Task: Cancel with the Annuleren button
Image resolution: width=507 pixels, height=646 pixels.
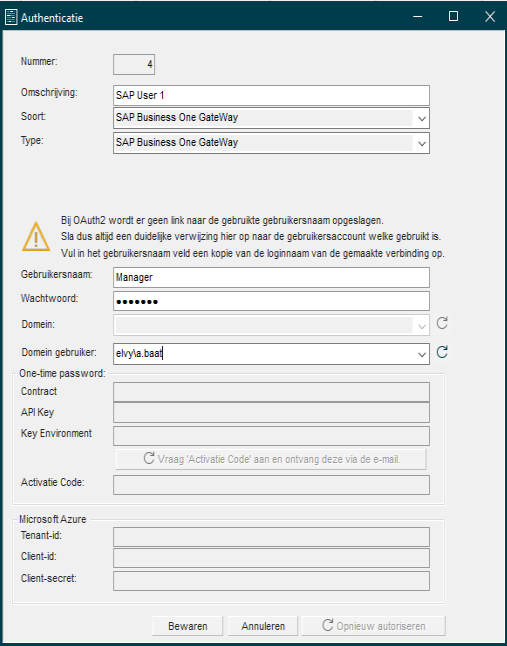Action: tap(263, 626)
